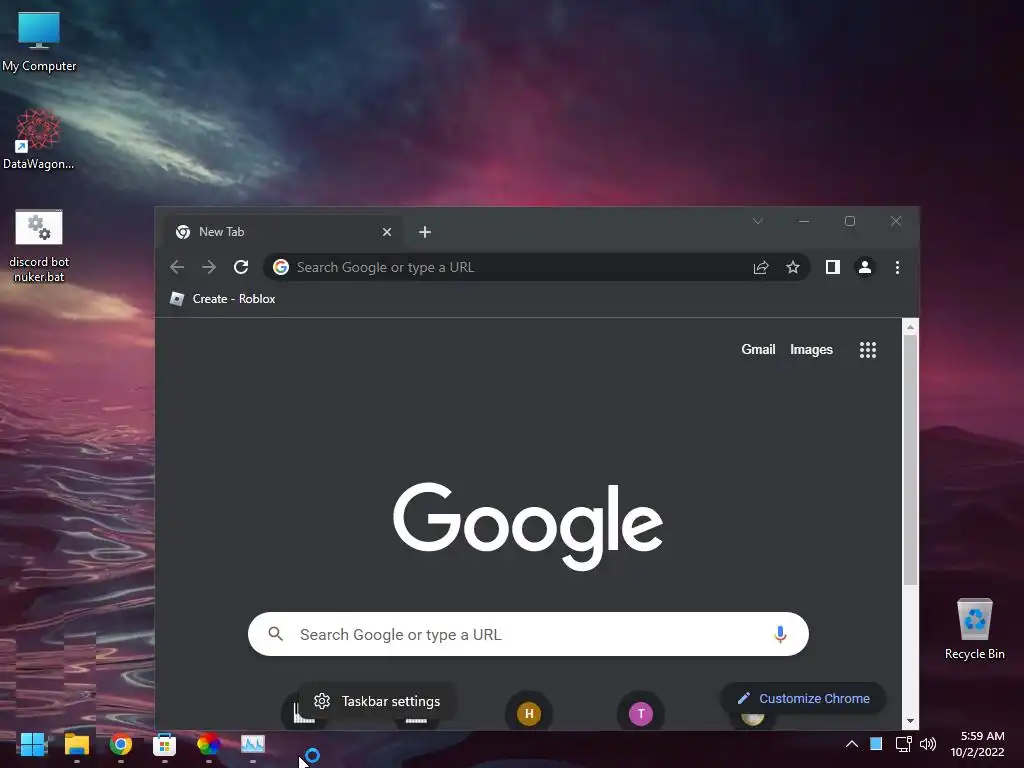The width and height of the screenshot is (1024, 768).
Task: Open Gmail link
Action: (x=758, y=349)
